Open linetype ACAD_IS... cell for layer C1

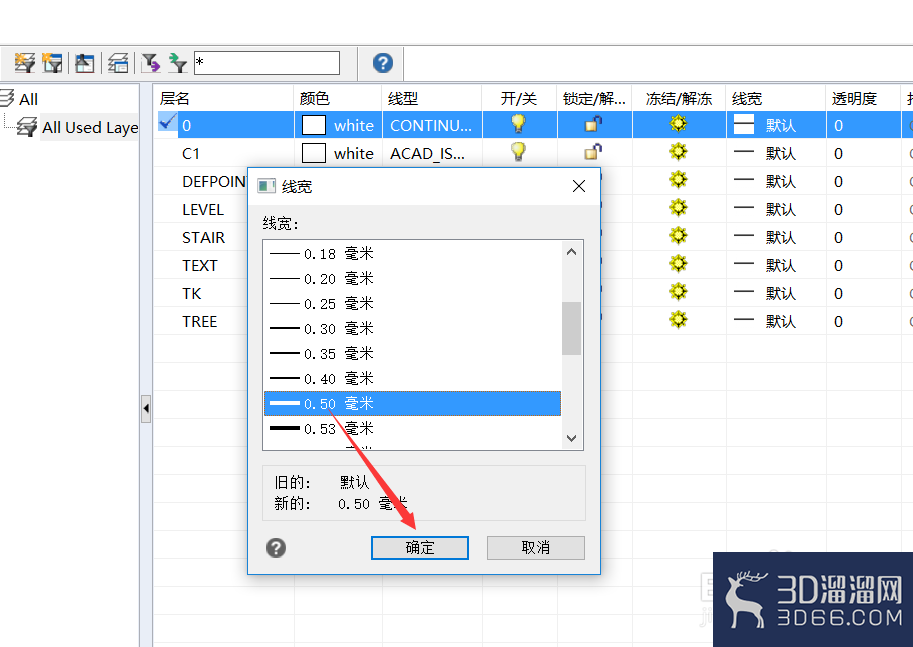point(431,153)
